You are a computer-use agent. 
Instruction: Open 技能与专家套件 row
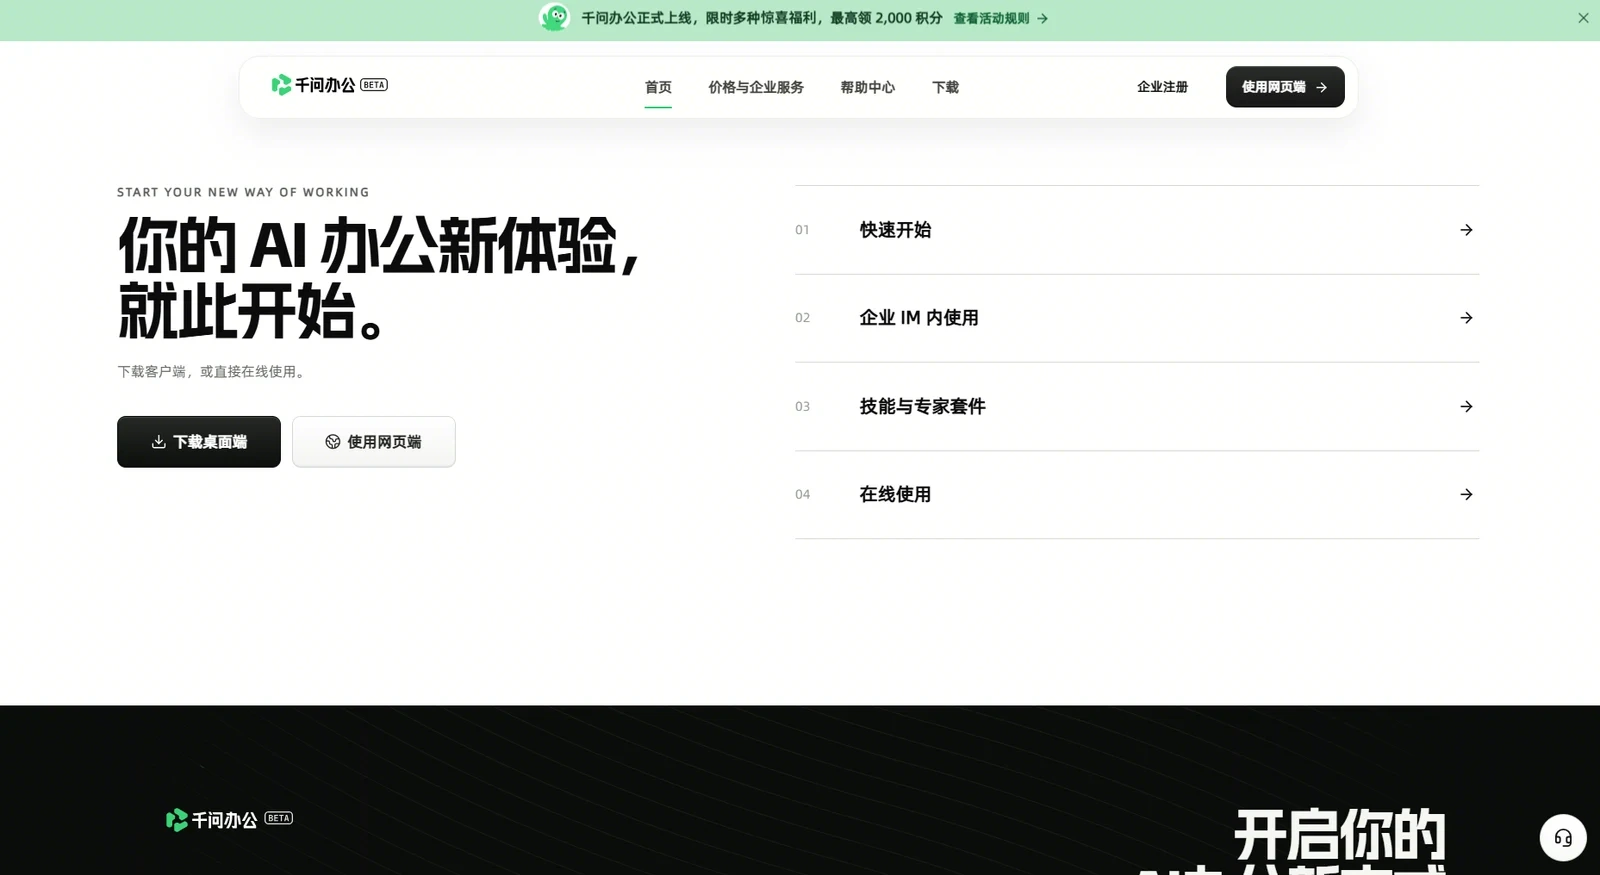coord(1137,406)
